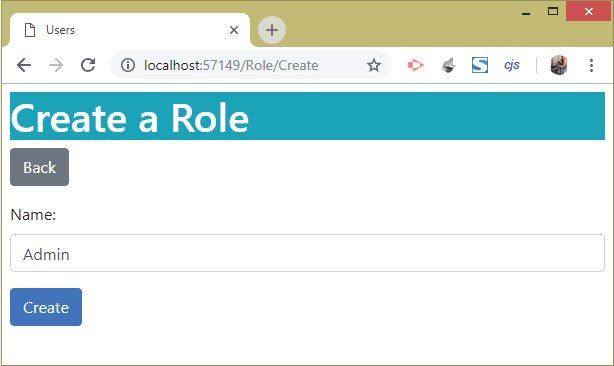The width and height of the screenshot is (614, 366).
Task: Close the browser window
Action: 589,12
